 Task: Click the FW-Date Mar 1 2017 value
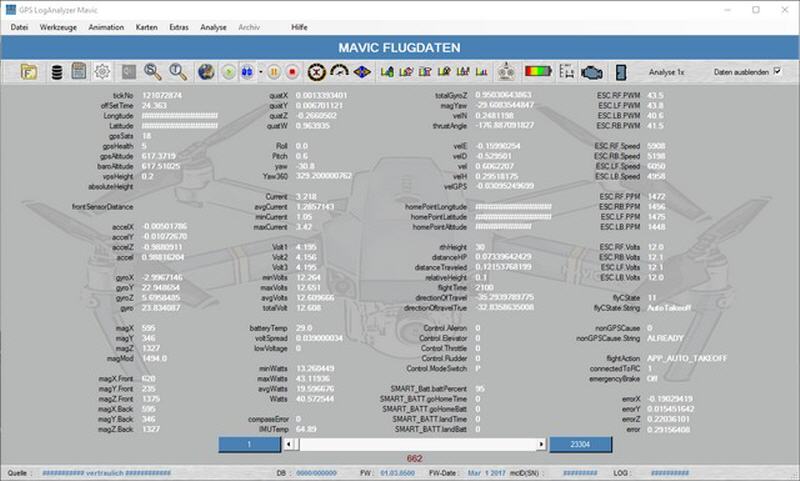[x=486, y=473]
